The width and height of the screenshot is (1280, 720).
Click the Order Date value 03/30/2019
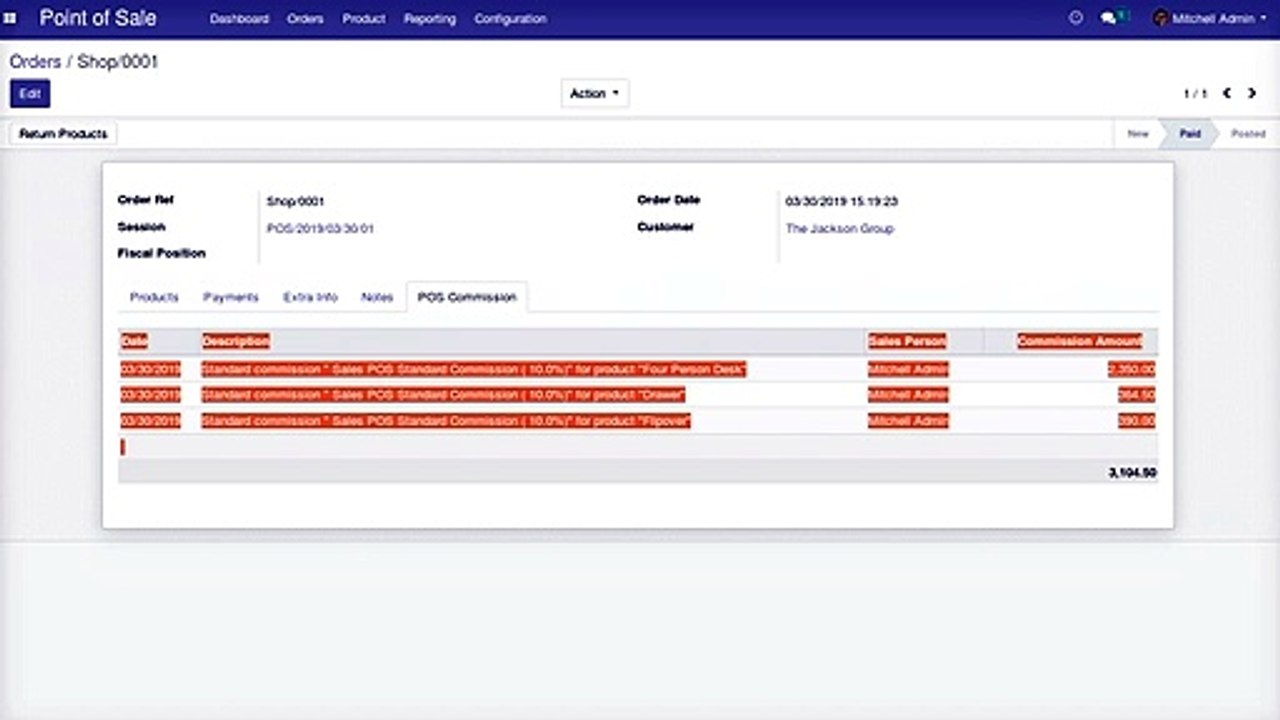pyautogui.click(x=842, y=201)
